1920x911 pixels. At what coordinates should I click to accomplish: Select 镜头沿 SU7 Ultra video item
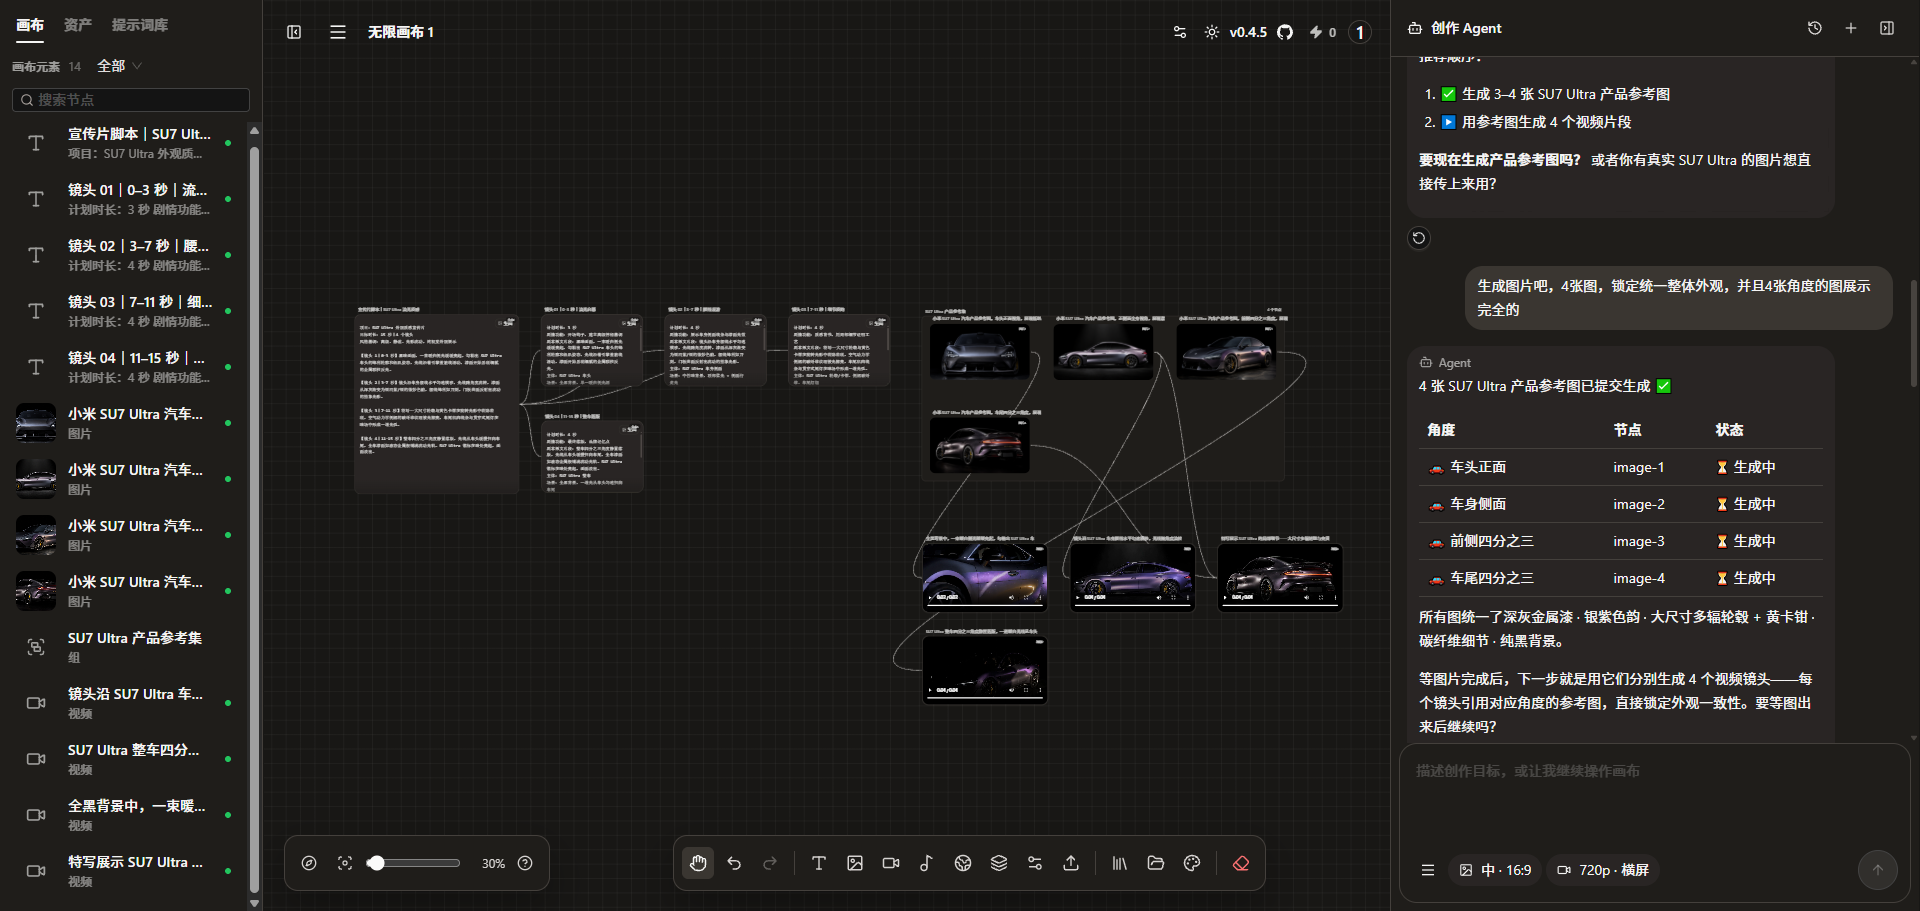(x=123, y=703)
